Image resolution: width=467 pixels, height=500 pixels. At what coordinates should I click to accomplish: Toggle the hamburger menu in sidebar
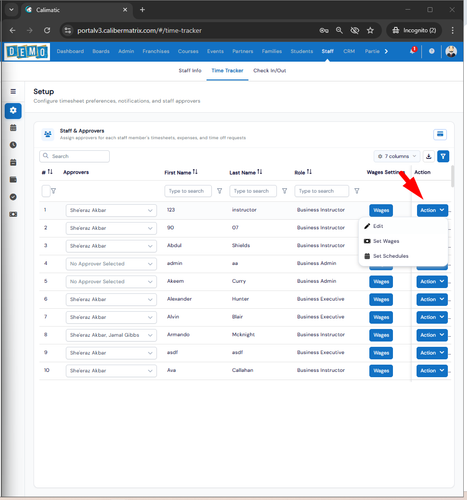(x=13, y=91)
